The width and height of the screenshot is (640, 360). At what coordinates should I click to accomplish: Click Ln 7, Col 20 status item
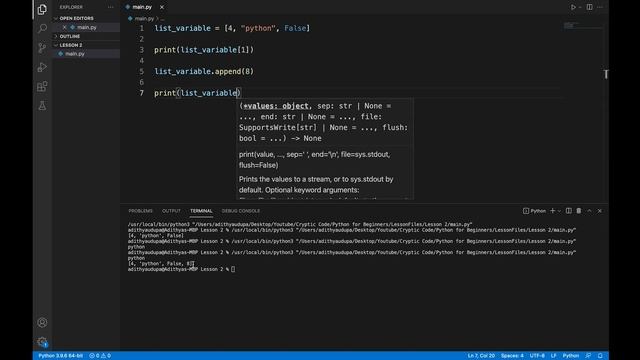pos(481,356)
